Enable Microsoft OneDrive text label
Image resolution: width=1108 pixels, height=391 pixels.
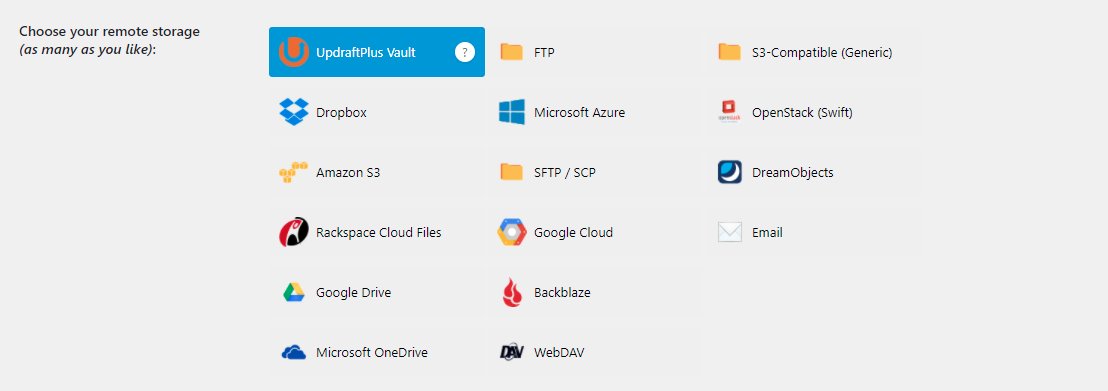pos(372,352)
